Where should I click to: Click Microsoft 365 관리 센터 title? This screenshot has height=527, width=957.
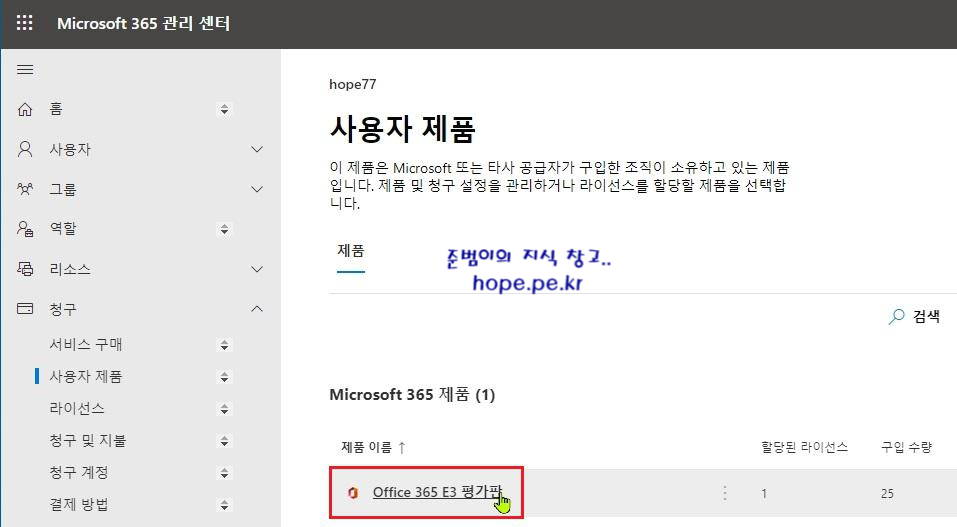coord(143,23)
